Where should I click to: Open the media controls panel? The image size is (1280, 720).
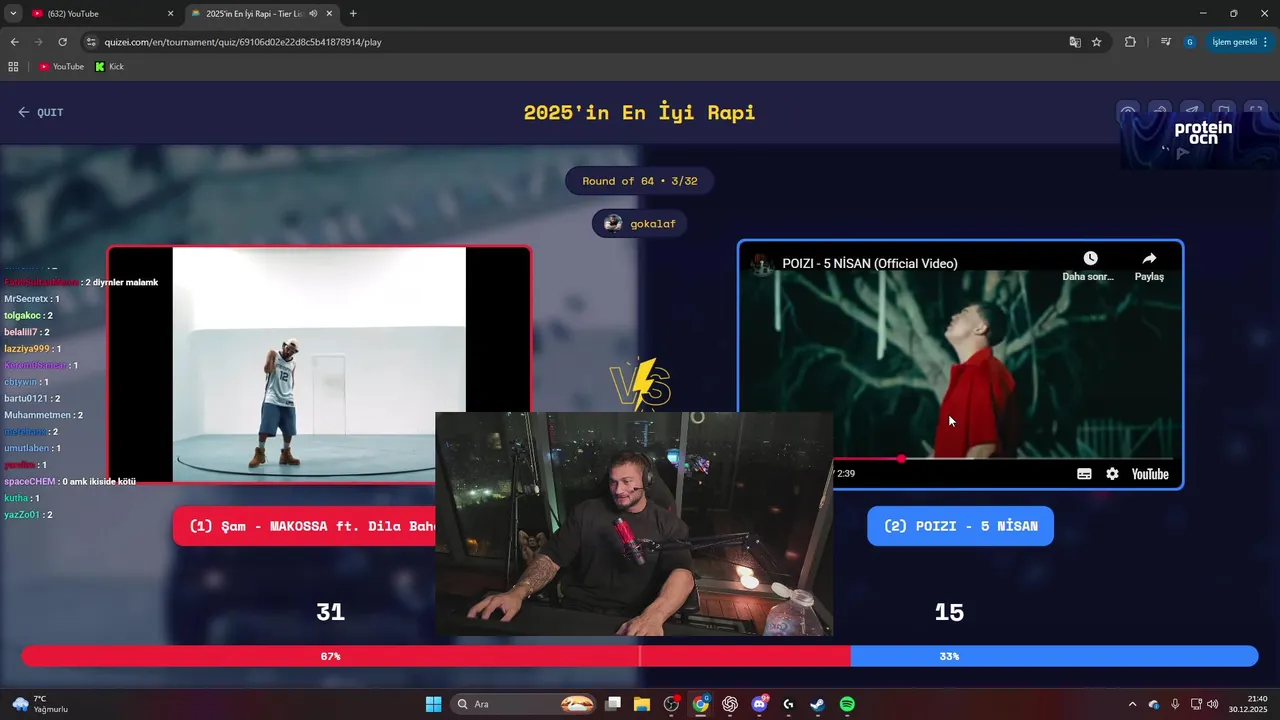click(x=1166, y=42)
